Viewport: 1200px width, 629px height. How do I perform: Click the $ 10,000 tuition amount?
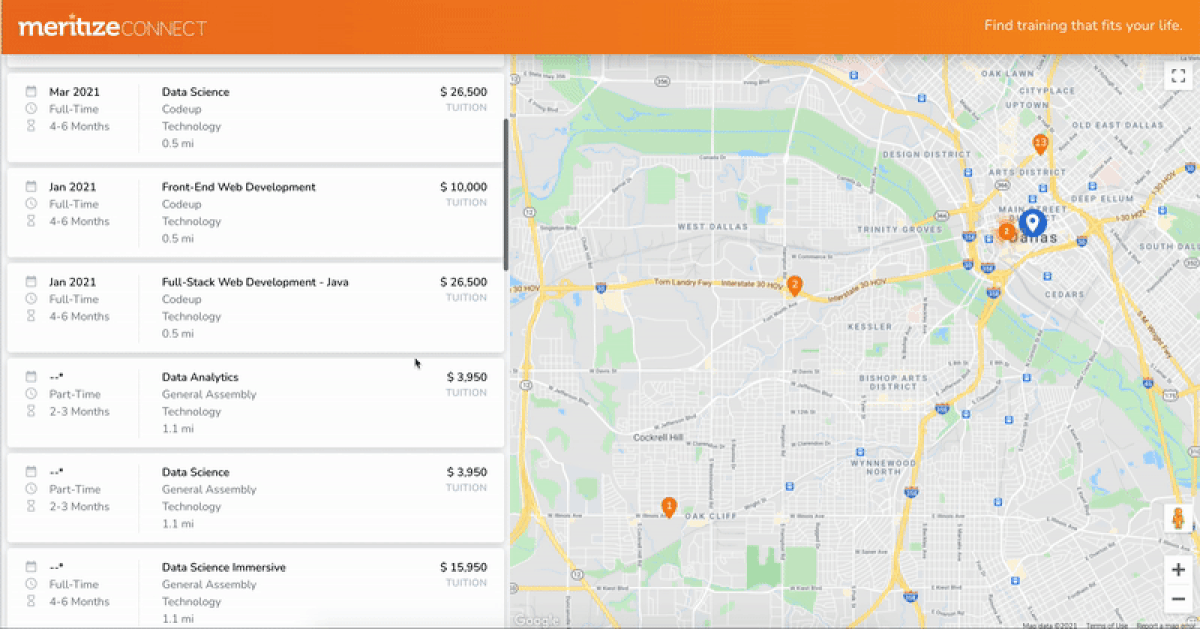[463, 187]
